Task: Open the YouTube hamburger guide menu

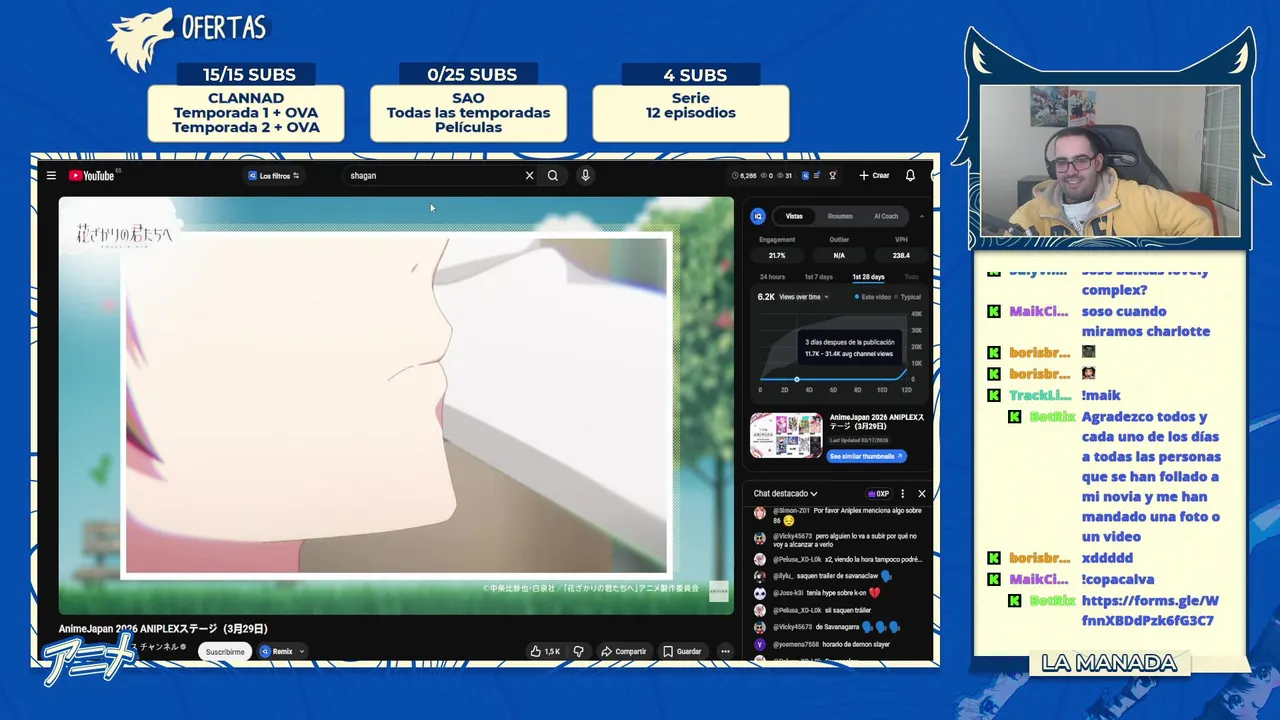Action: (51, 176)
